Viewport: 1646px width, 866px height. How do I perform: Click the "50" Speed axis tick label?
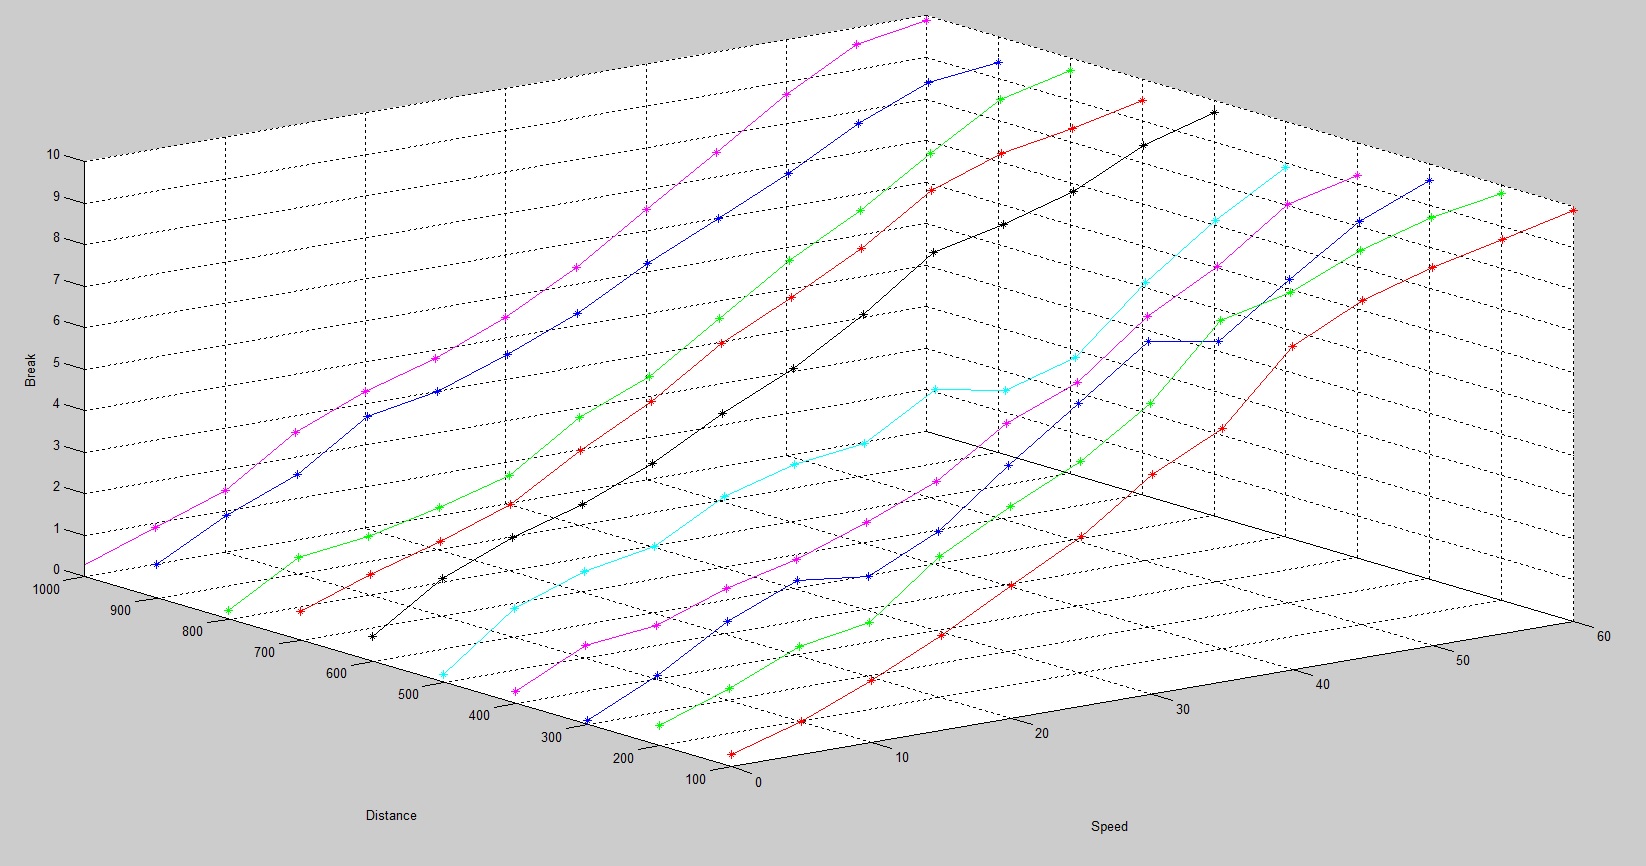coord(1462,661)
